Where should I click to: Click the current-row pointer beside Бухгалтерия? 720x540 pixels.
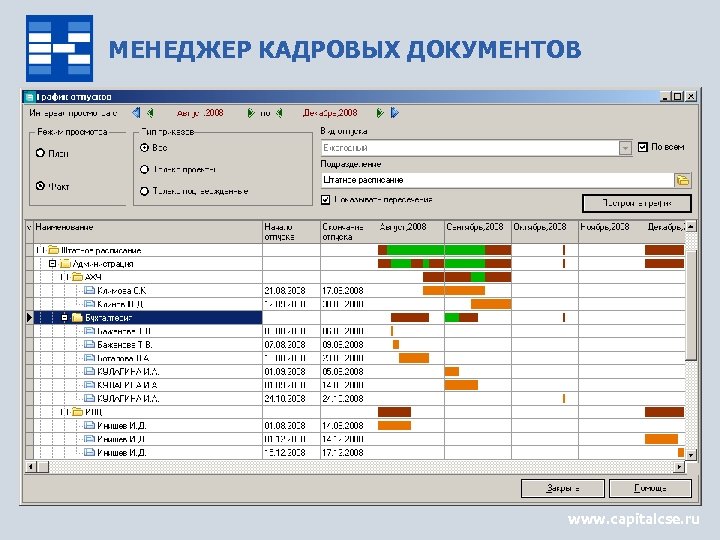coord(29,318)
